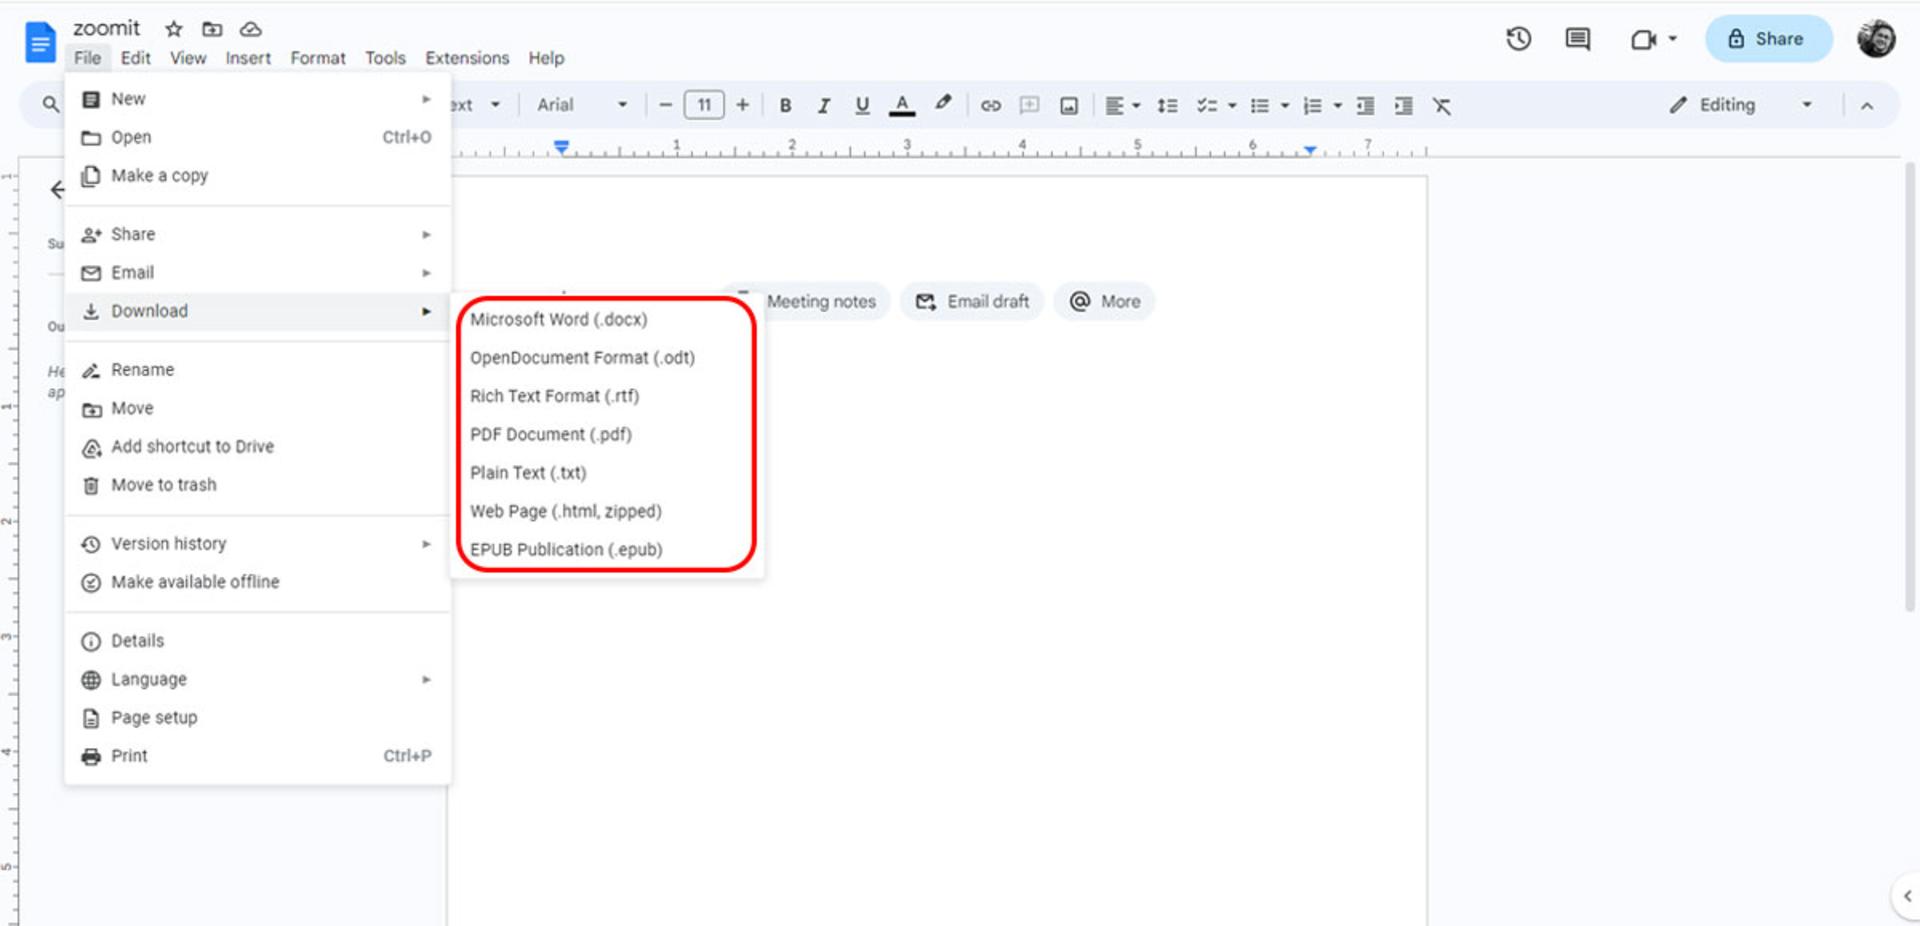
Task: Click the bold formatting icon
Action: click(785, 105)
